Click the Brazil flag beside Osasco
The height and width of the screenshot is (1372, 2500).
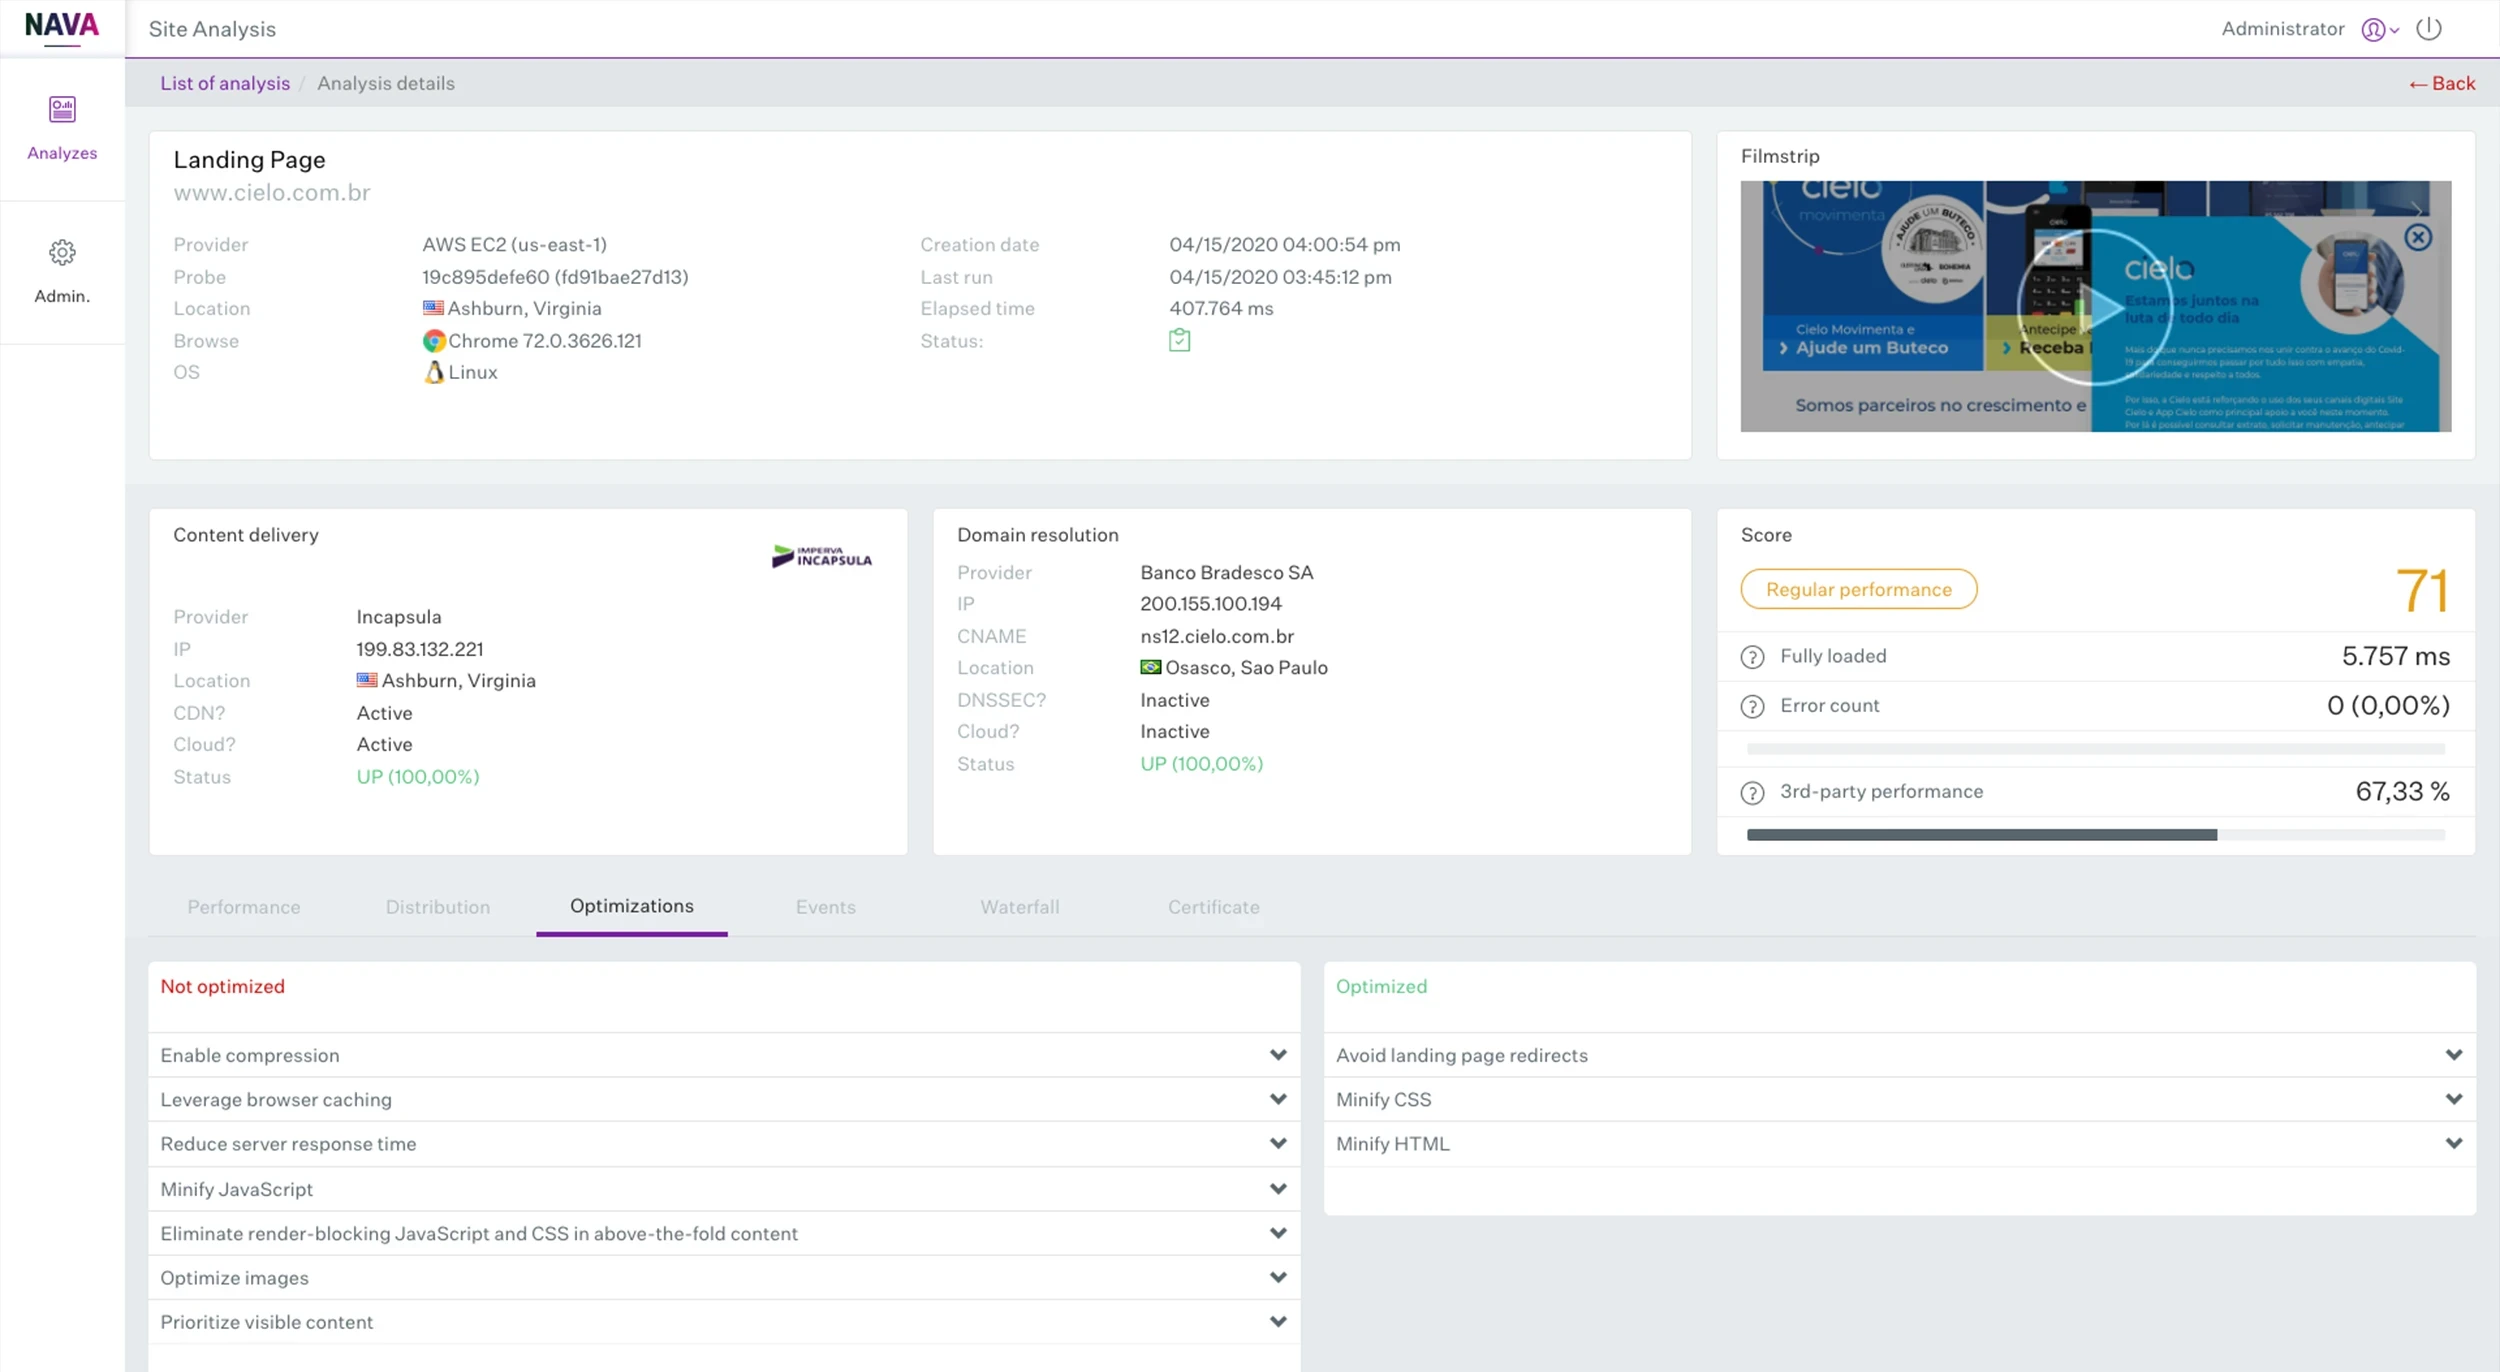point(1151,667)
